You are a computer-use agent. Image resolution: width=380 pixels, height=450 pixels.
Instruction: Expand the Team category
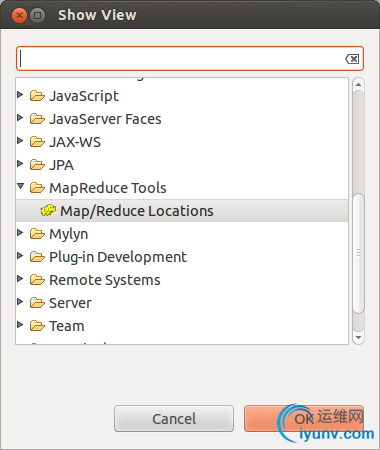tap(20, 325)
